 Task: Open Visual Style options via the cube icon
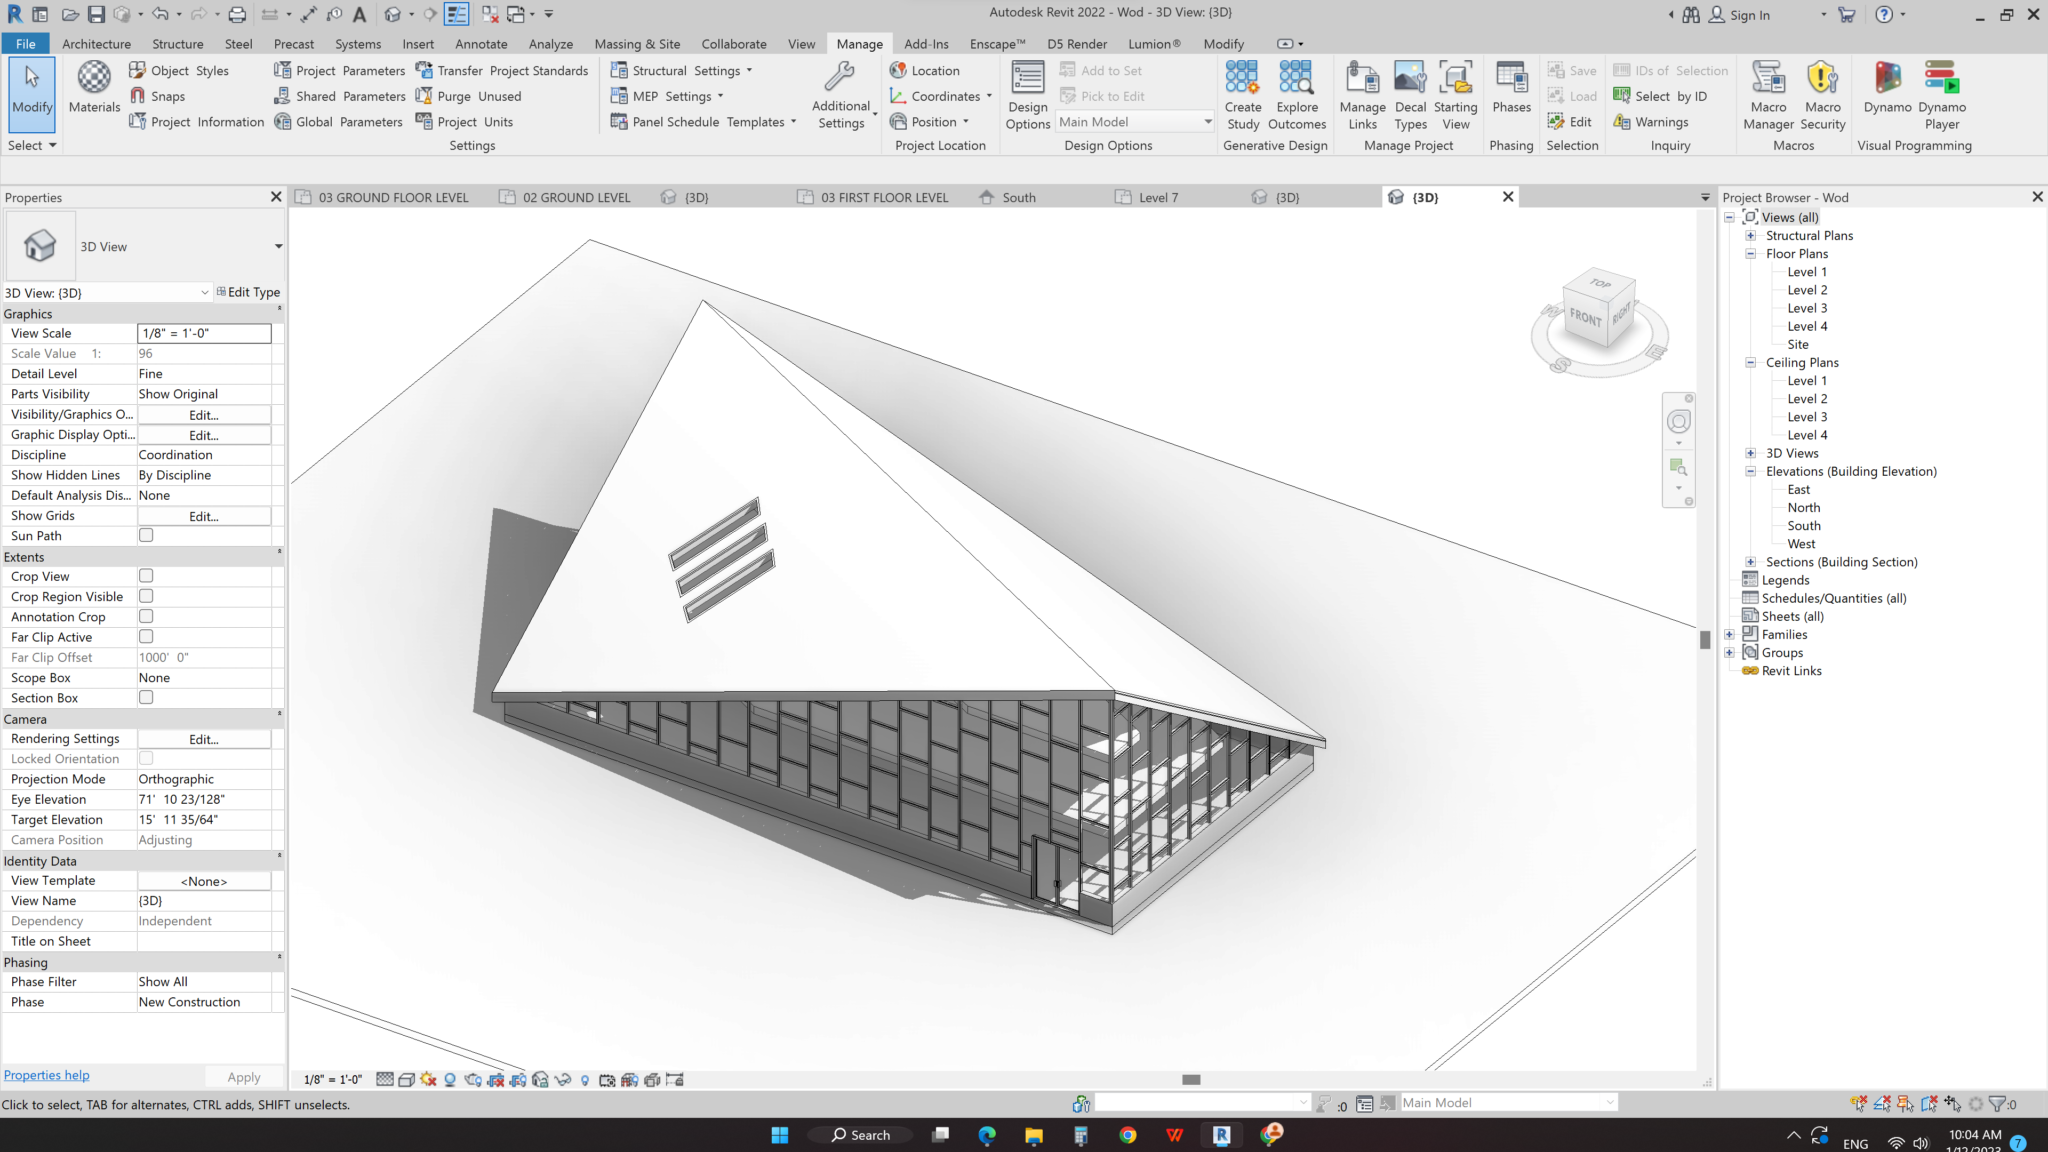tap(406, 1079)
